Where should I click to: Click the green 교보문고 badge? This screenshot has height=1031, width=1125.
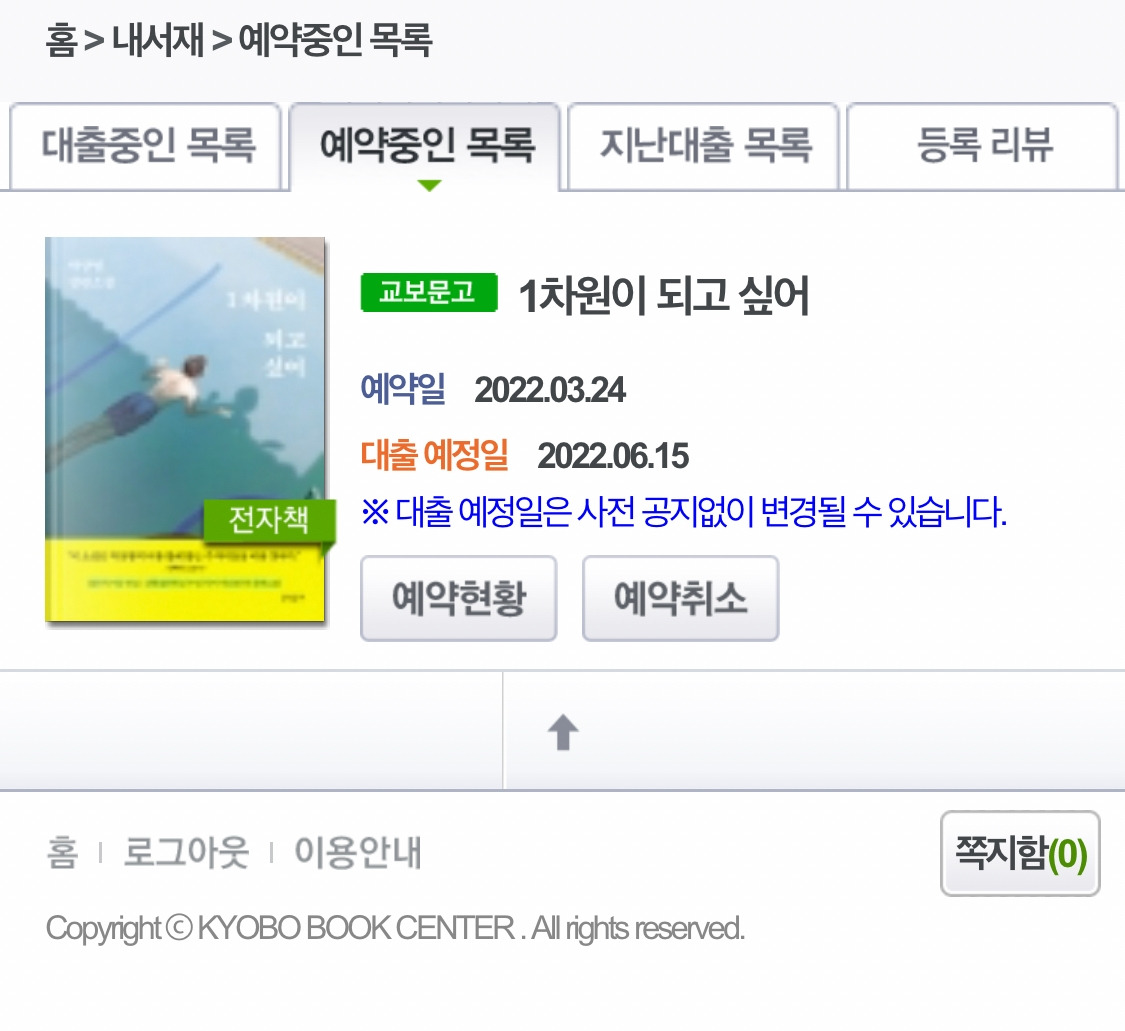point(429,292)
